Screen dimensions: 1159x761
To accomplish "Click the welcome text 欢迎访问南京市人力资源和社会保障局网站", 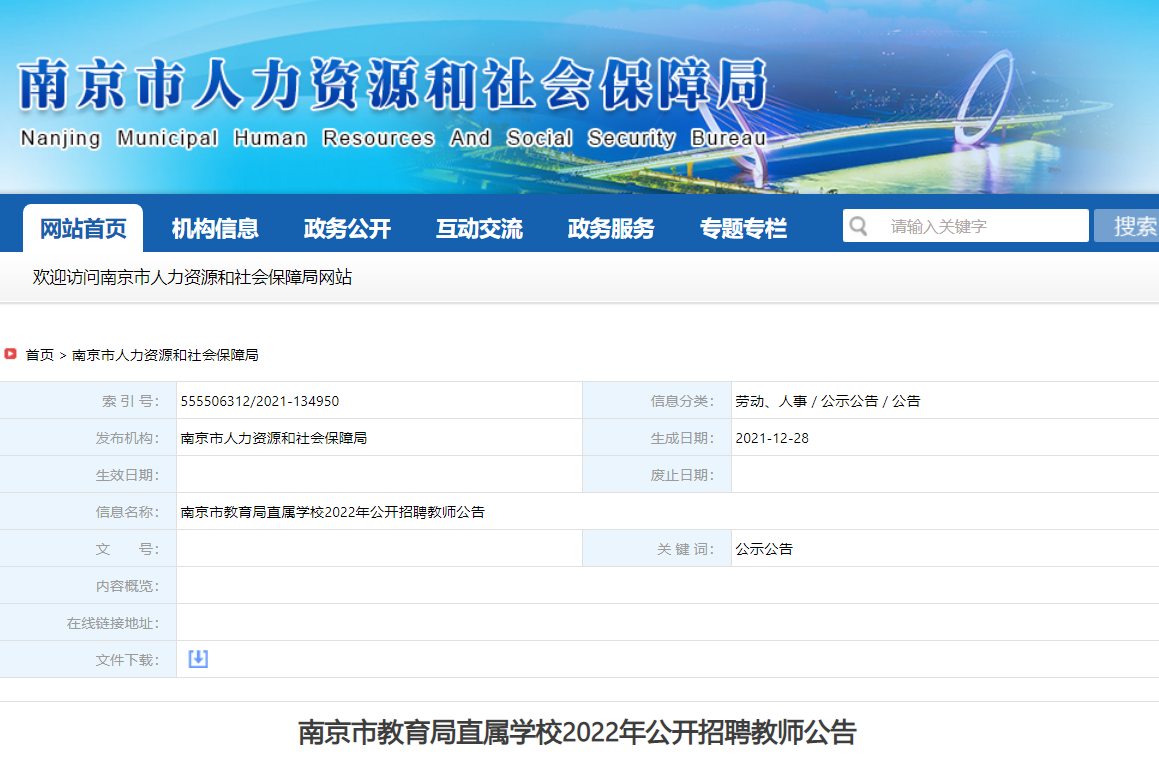I will 192,277.
